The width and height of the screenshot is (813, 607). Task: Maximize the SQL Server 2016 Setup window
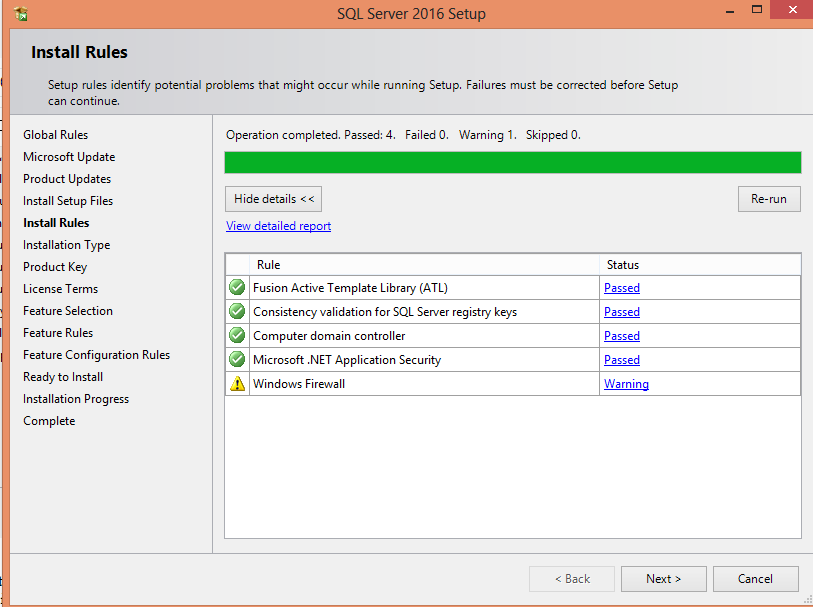(757, 10)
